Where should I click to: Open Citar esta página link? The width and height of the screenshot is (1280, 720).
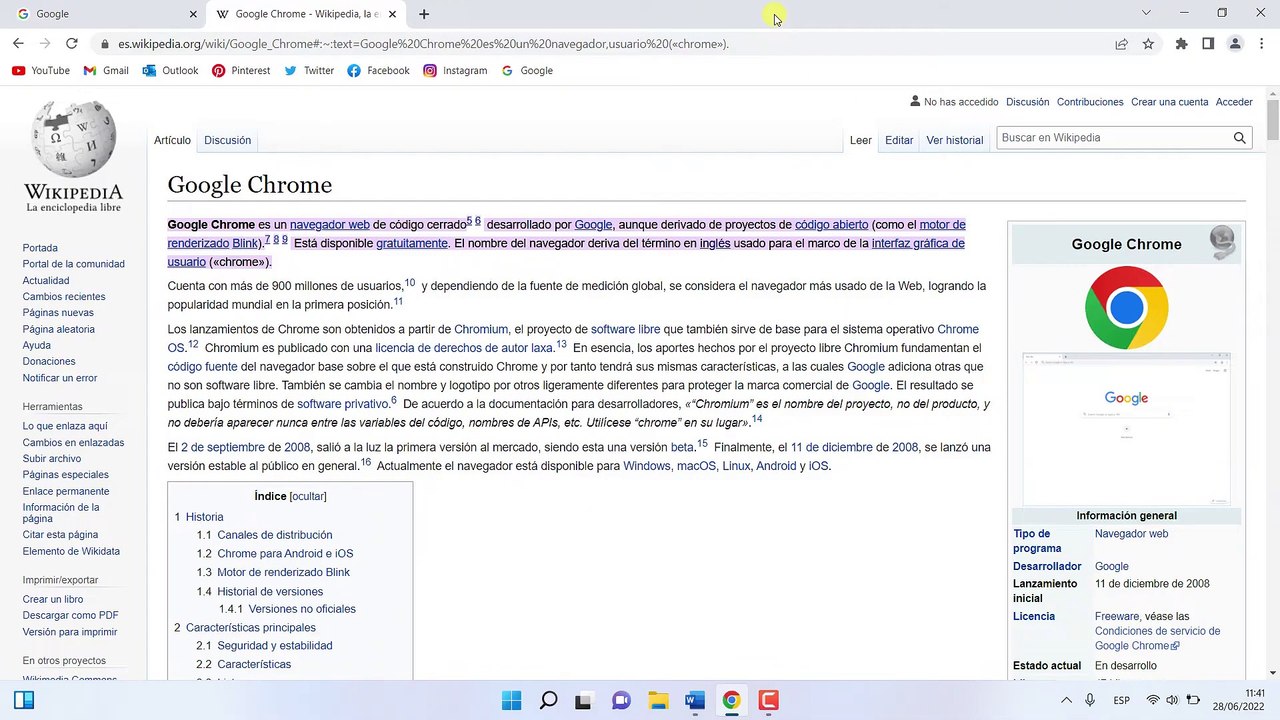60,535
